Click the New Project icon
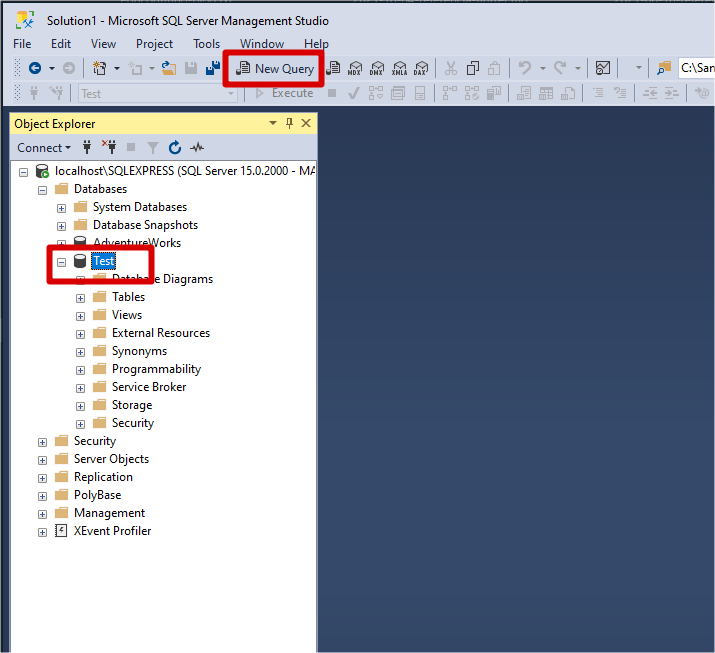 click(99, 68)
